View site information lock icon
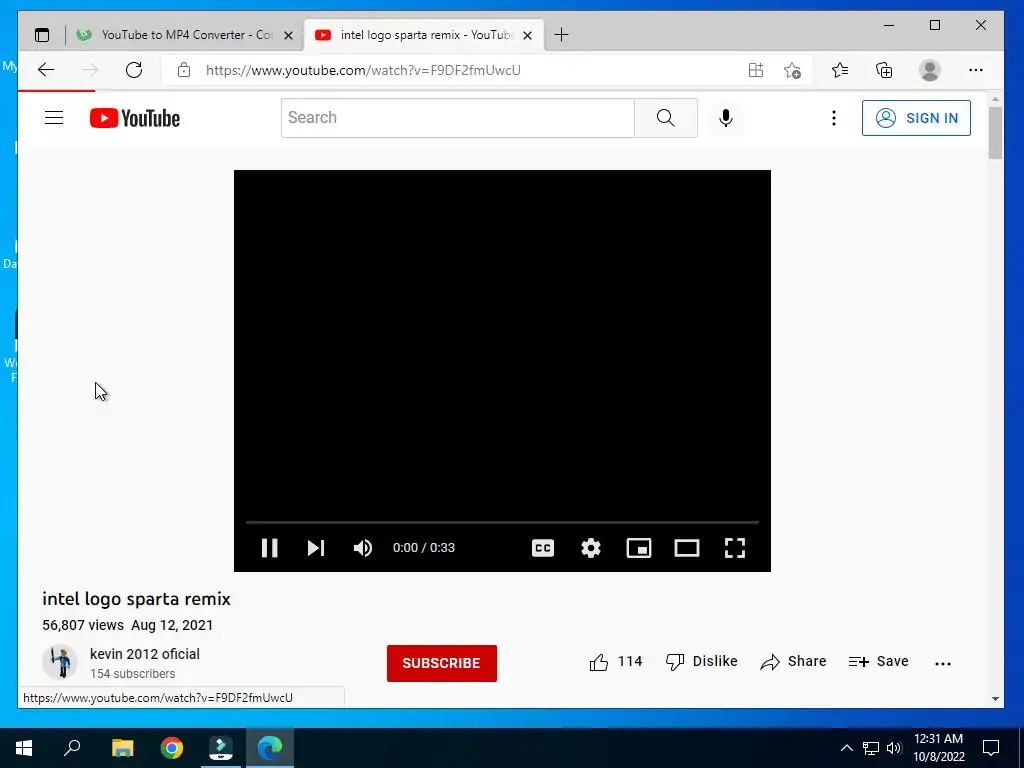The height and width of the screenshot is (768, 1024). click(184, 70)
